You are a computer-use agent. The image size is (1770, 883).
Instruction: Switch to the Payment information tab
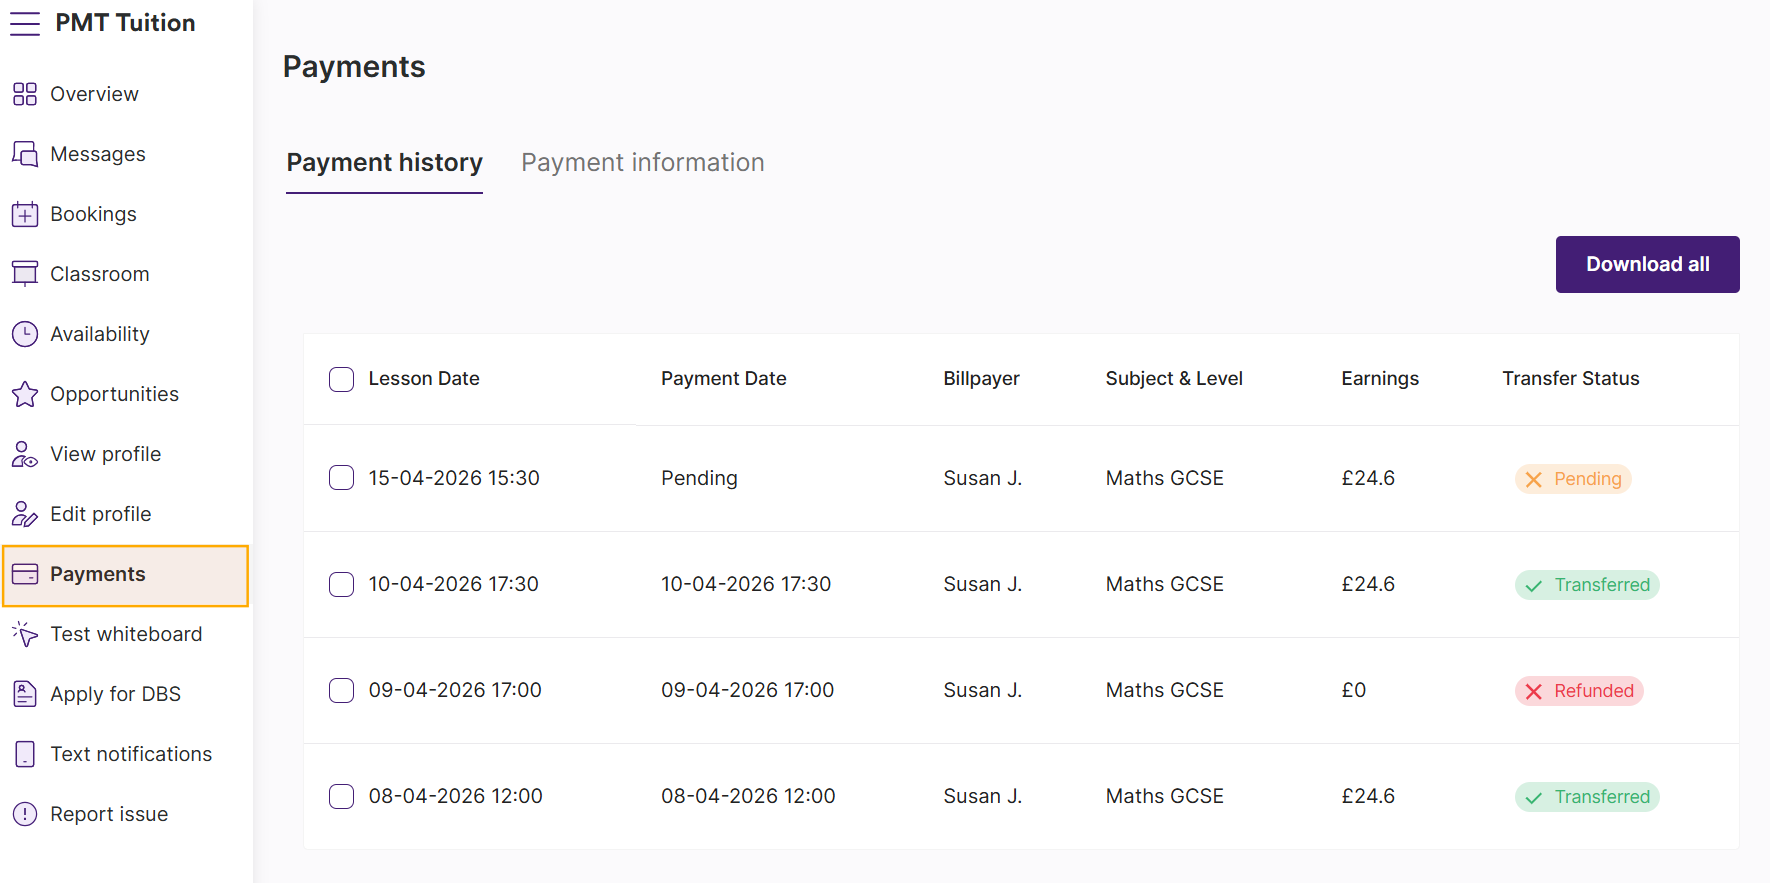(x=642, y=163)
